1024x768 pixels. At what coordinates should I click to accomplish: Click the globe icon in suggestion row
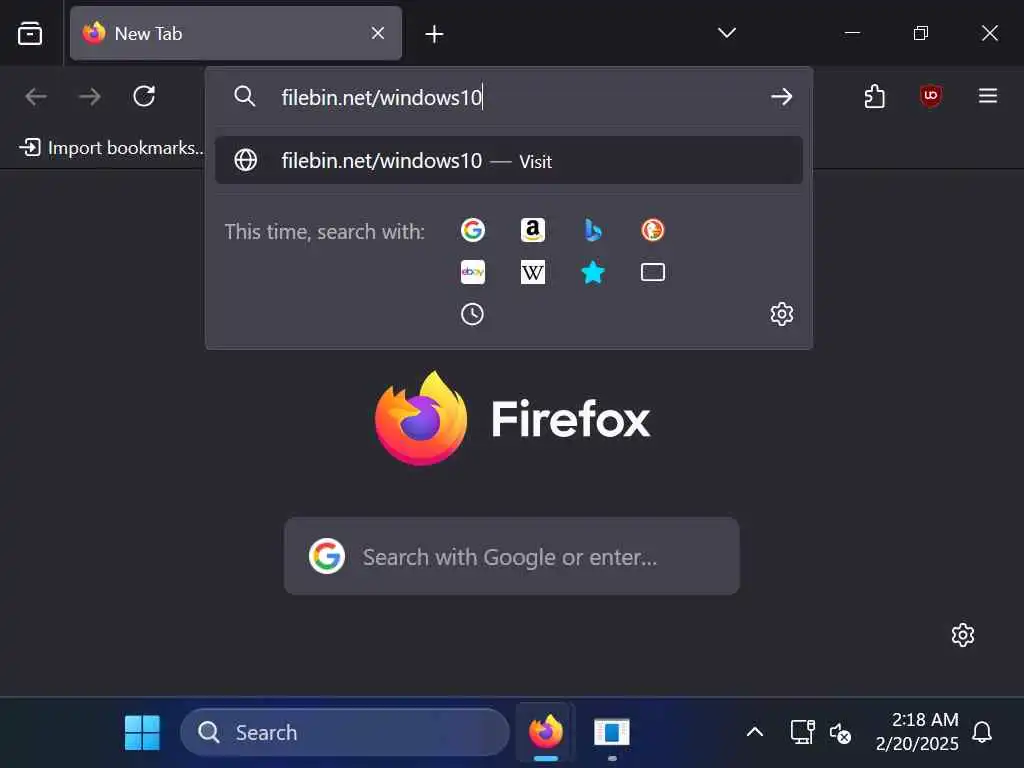click(246, 160)
